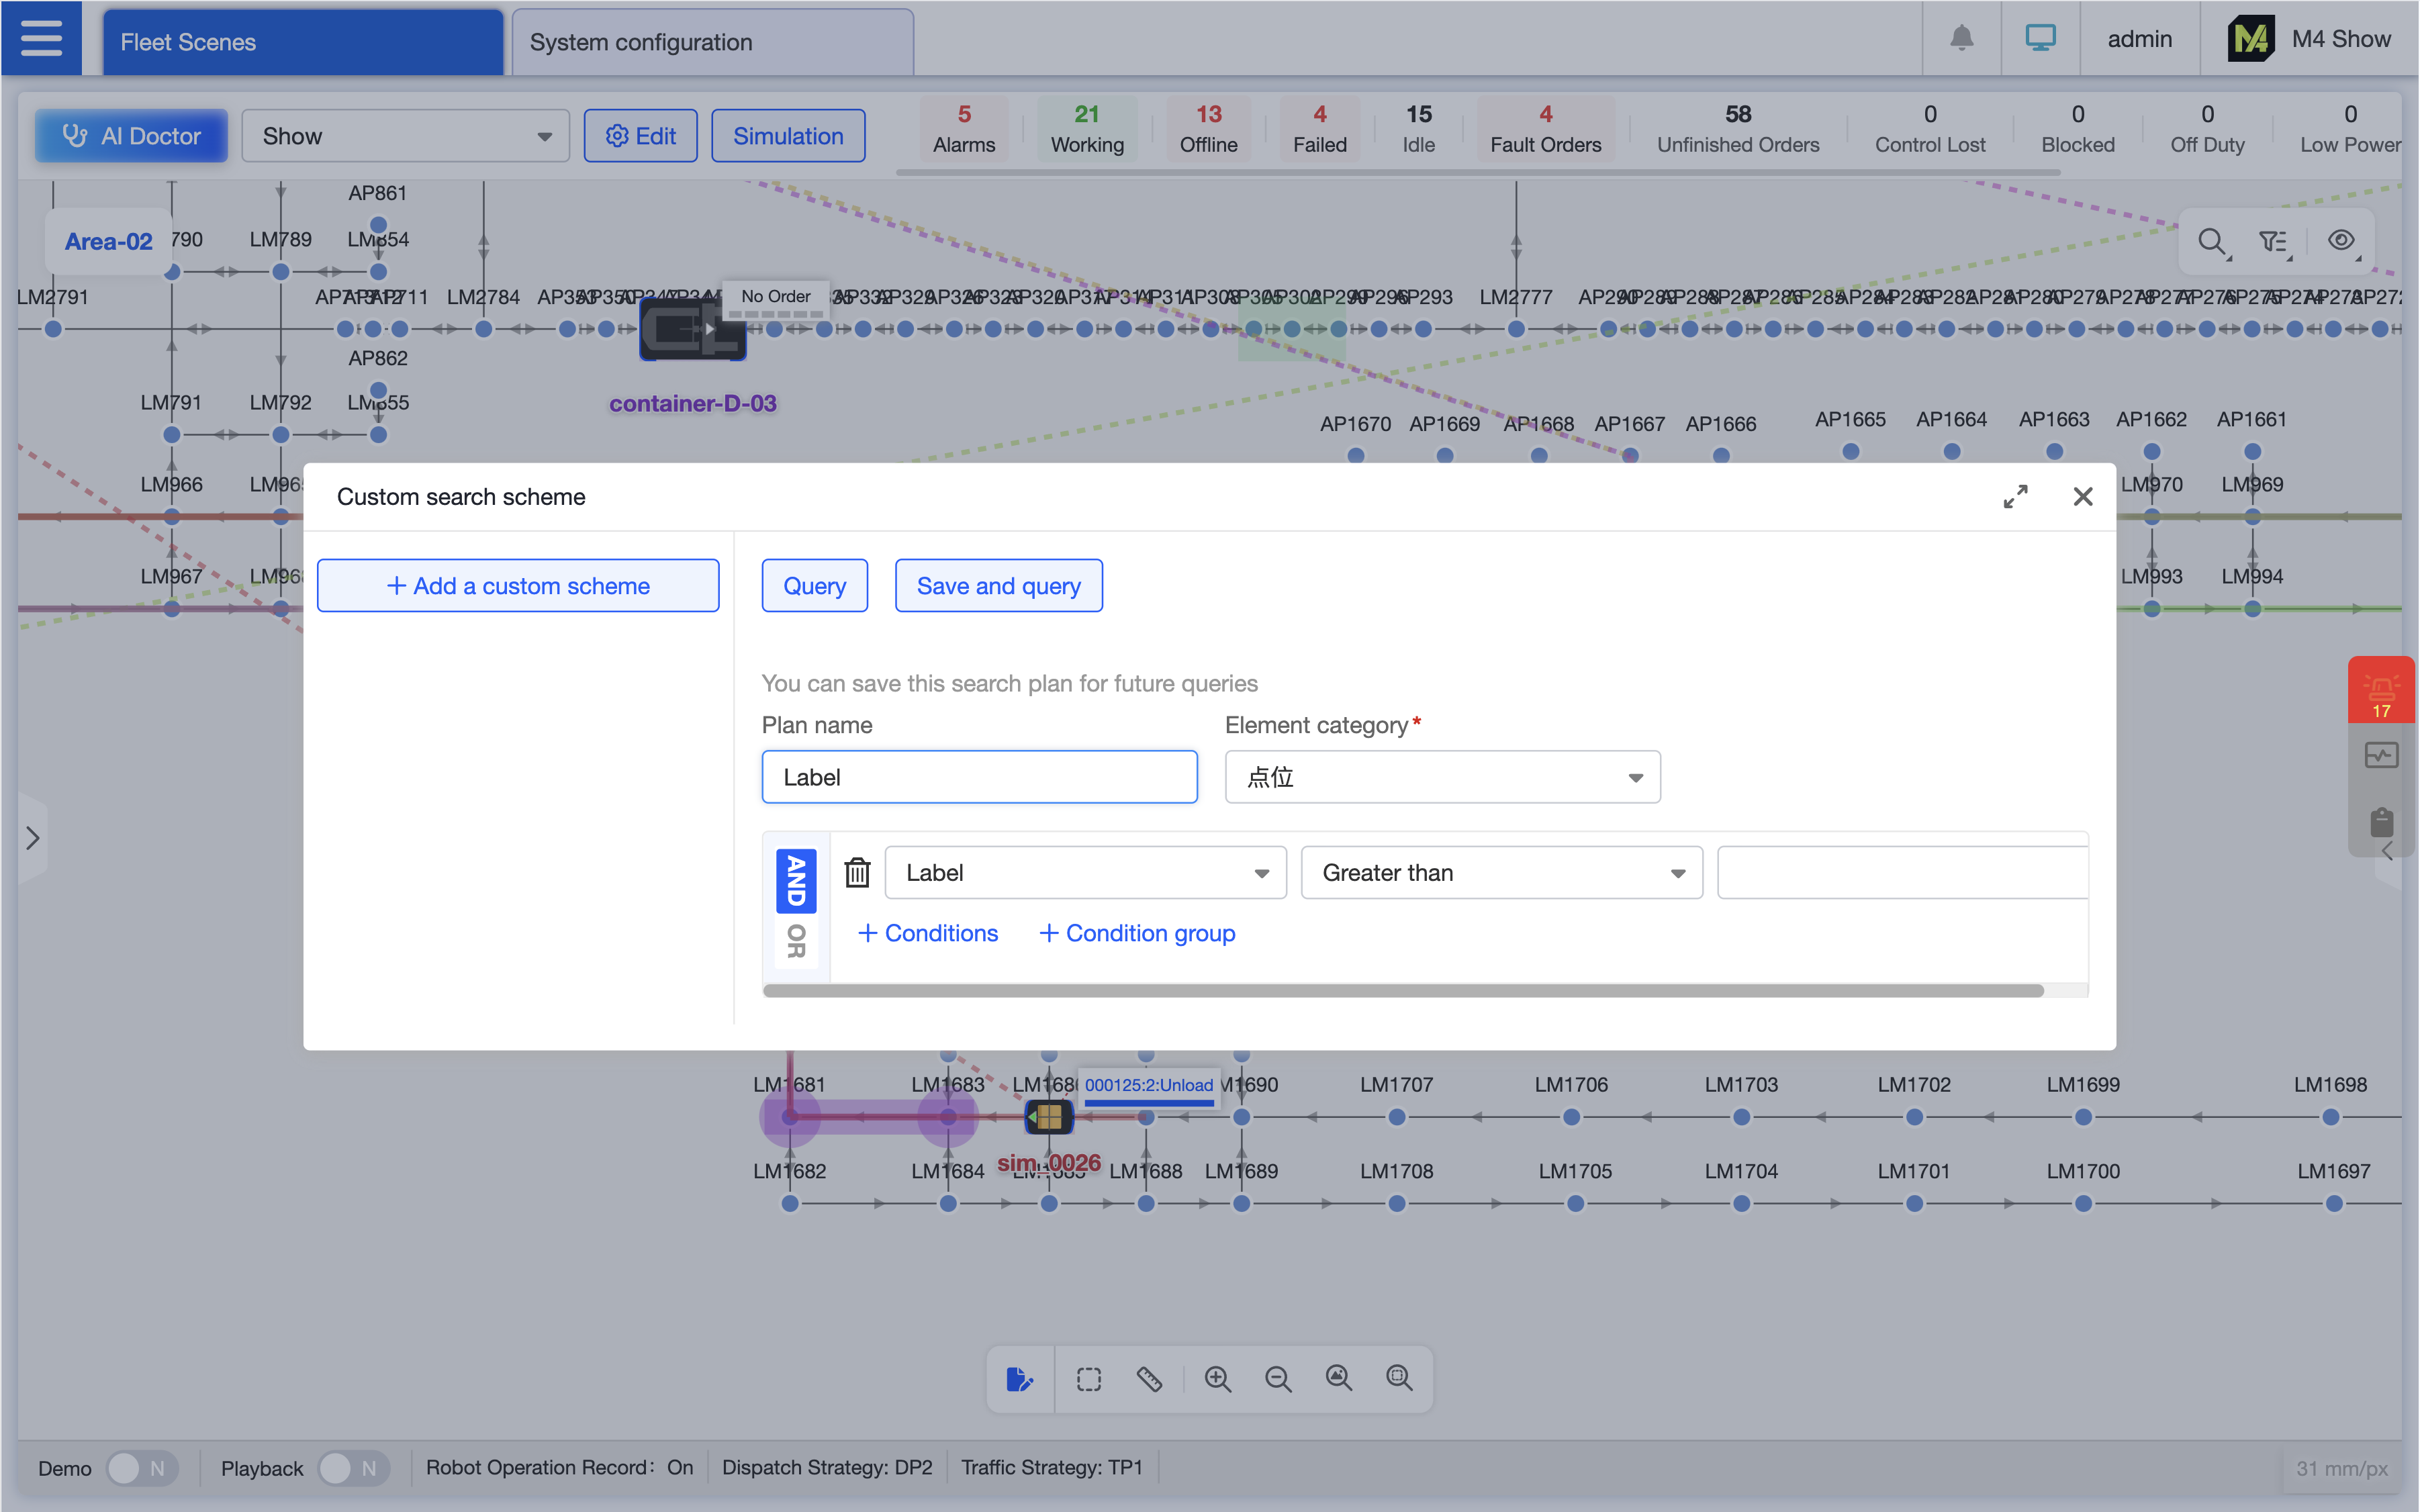Expand the custom search dialog to fullscreen
The height and width of the screenshot is (1512, 2420).
click(x=2015, y=497)
